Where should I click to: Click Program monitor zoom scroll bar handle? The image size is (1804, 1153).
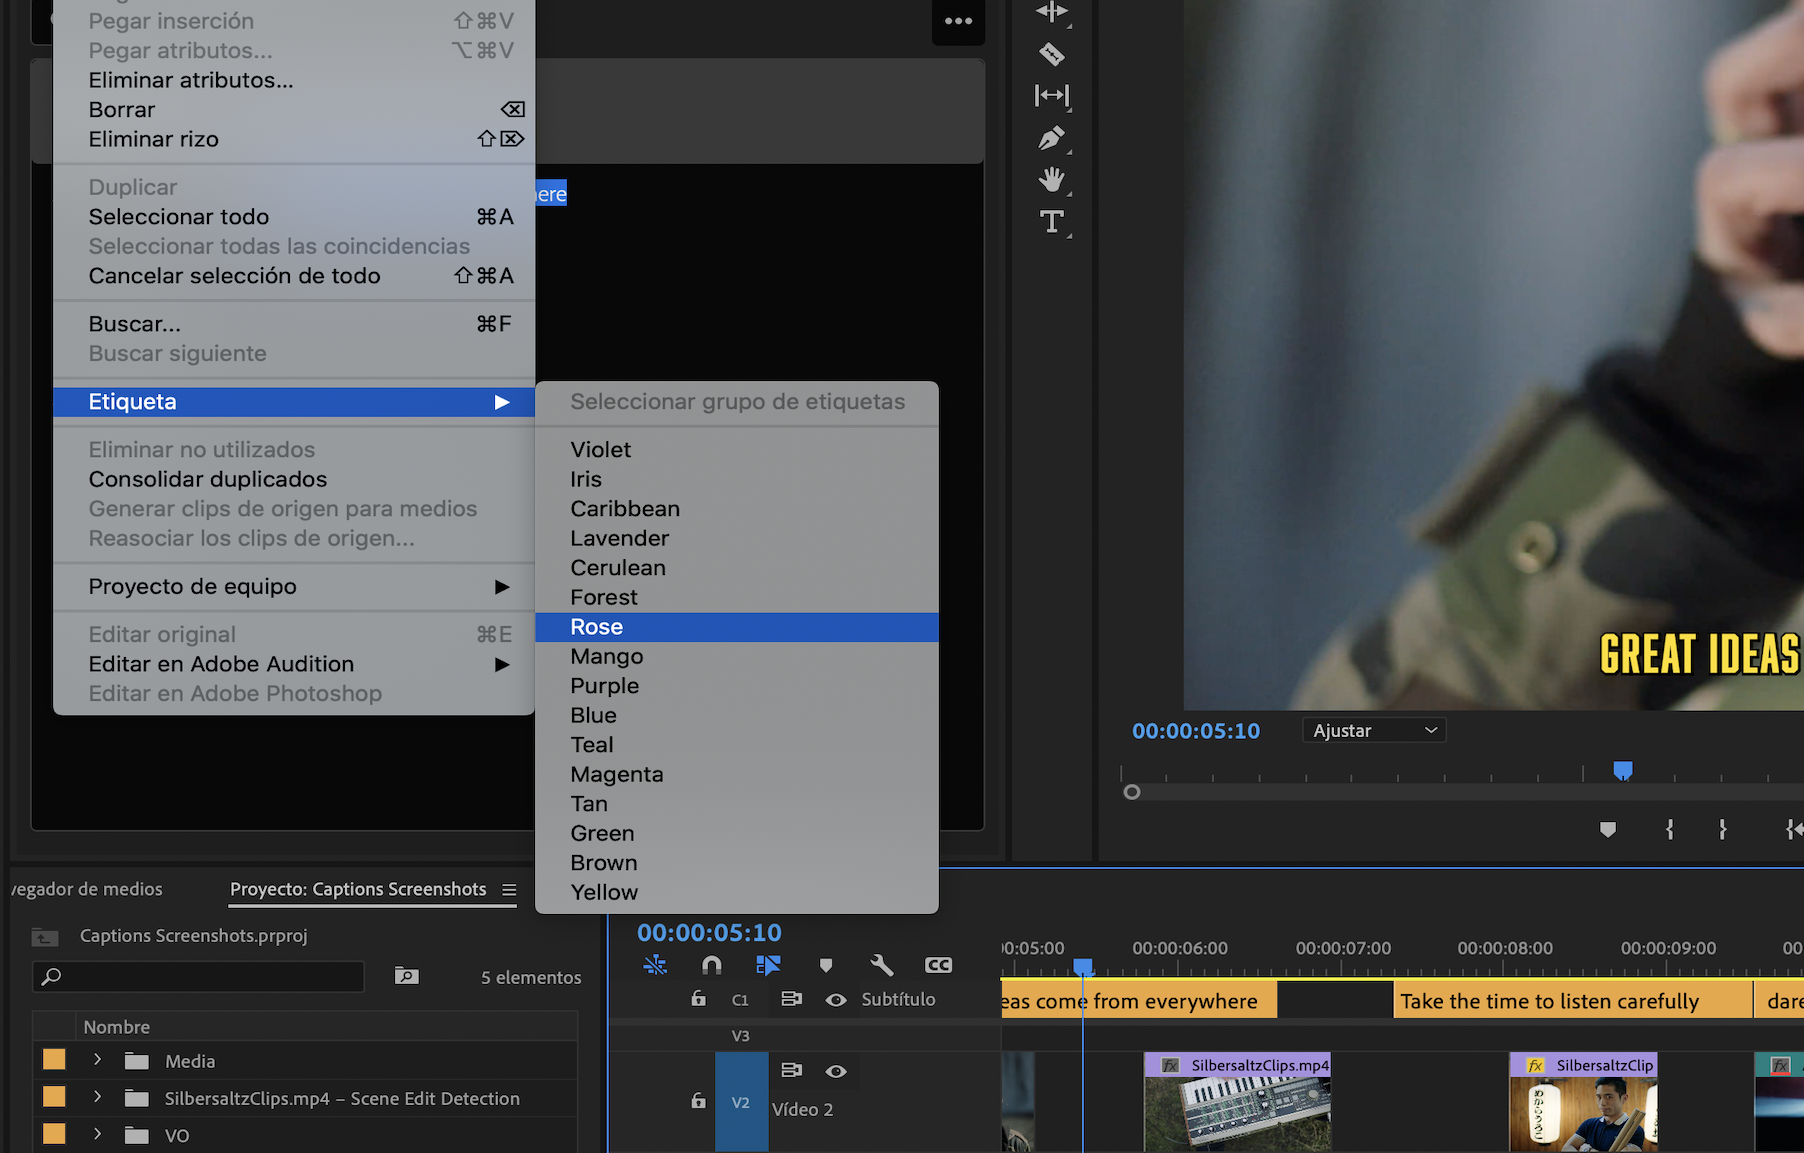[x=1132, y=792]
